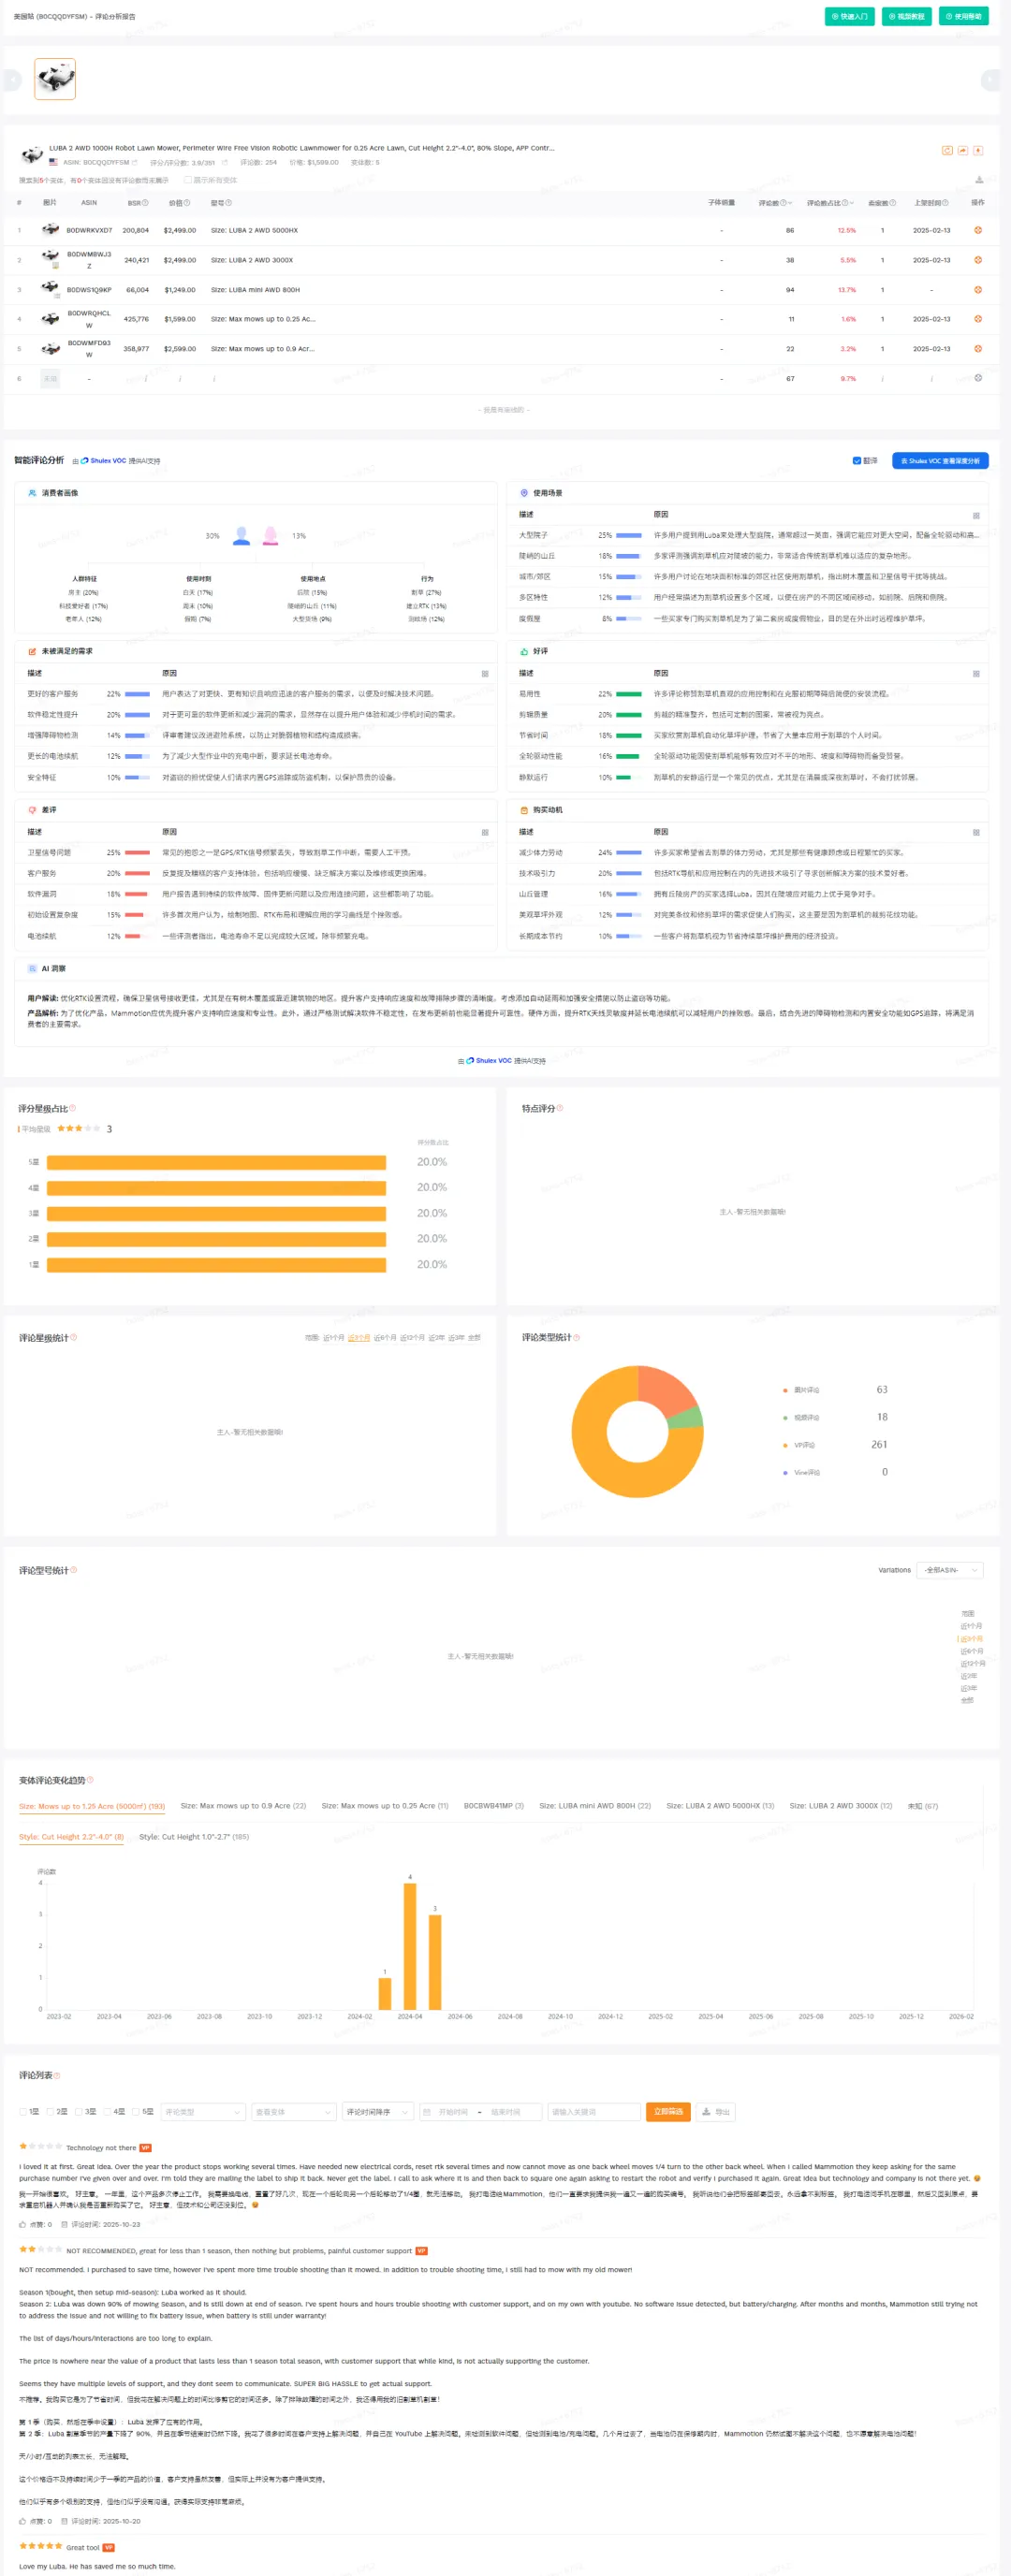Check the 3星 filter checkbox

(x=80, y=2112)
